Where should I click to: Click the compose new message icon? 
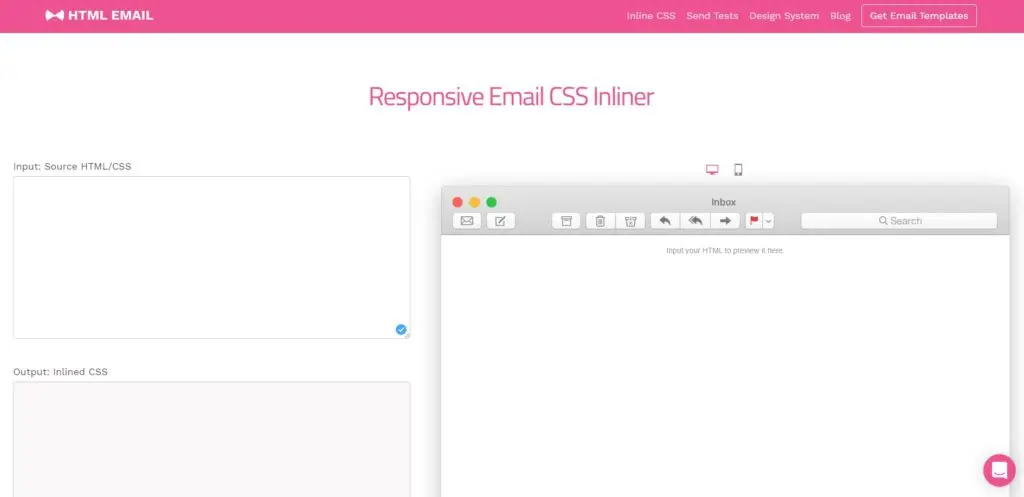(x=501, y=221)
